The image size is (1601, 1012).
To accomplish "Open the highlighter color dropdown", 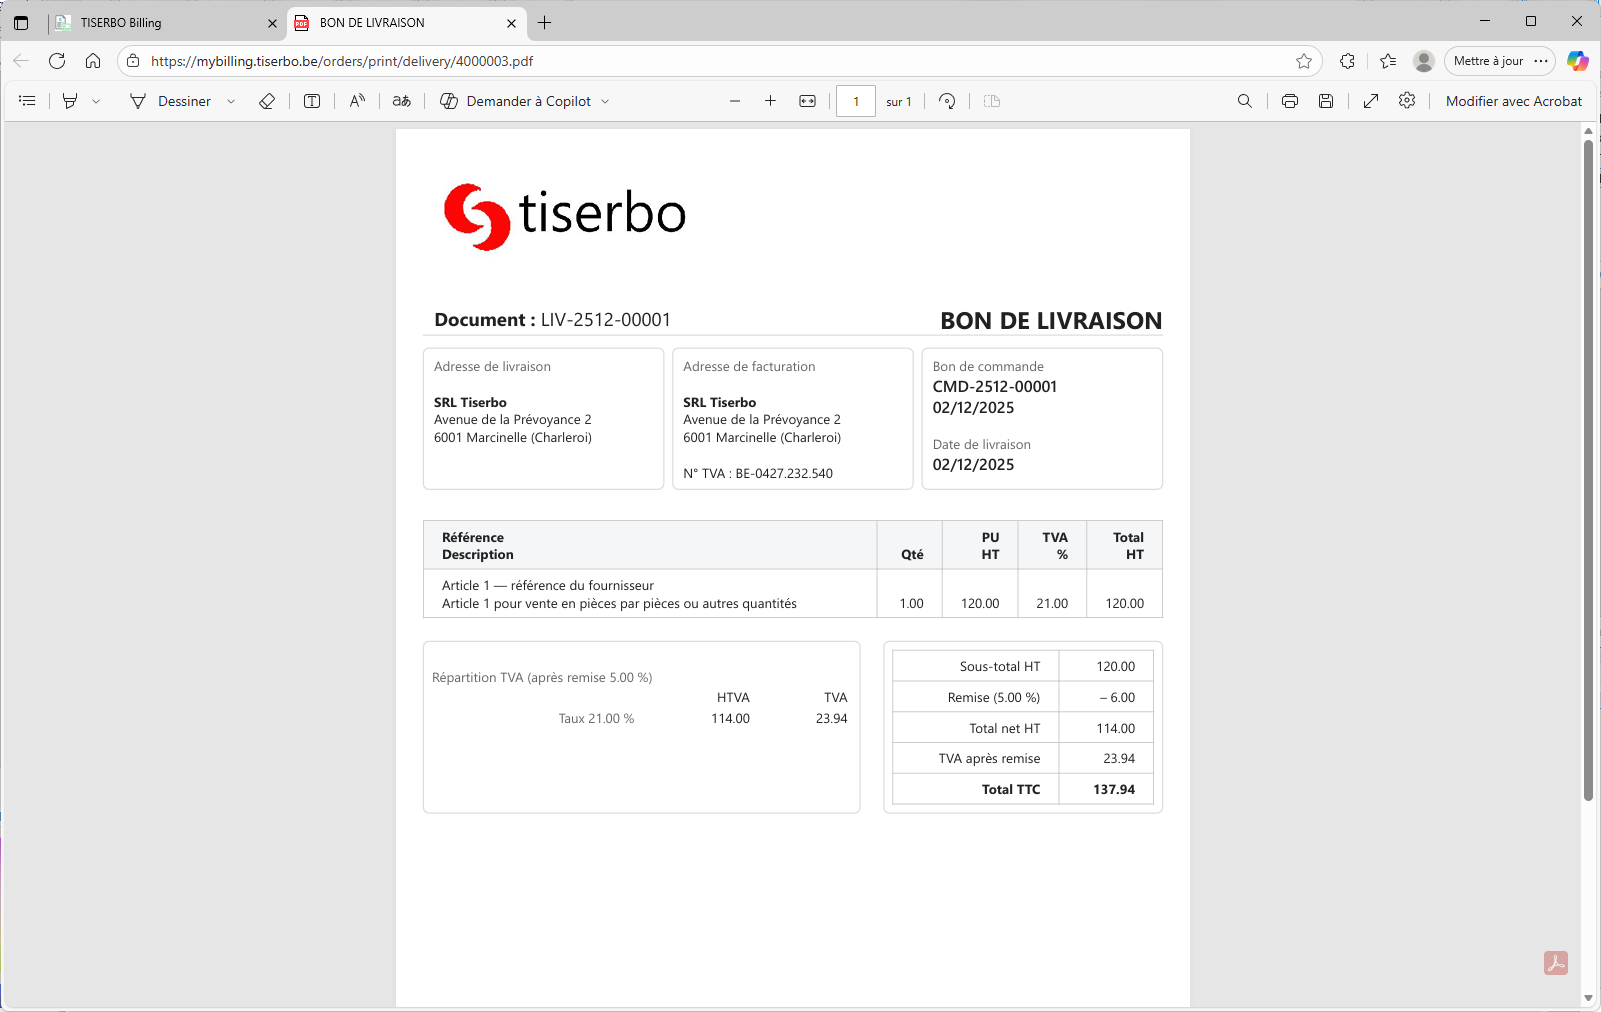I will click(96, 100).
